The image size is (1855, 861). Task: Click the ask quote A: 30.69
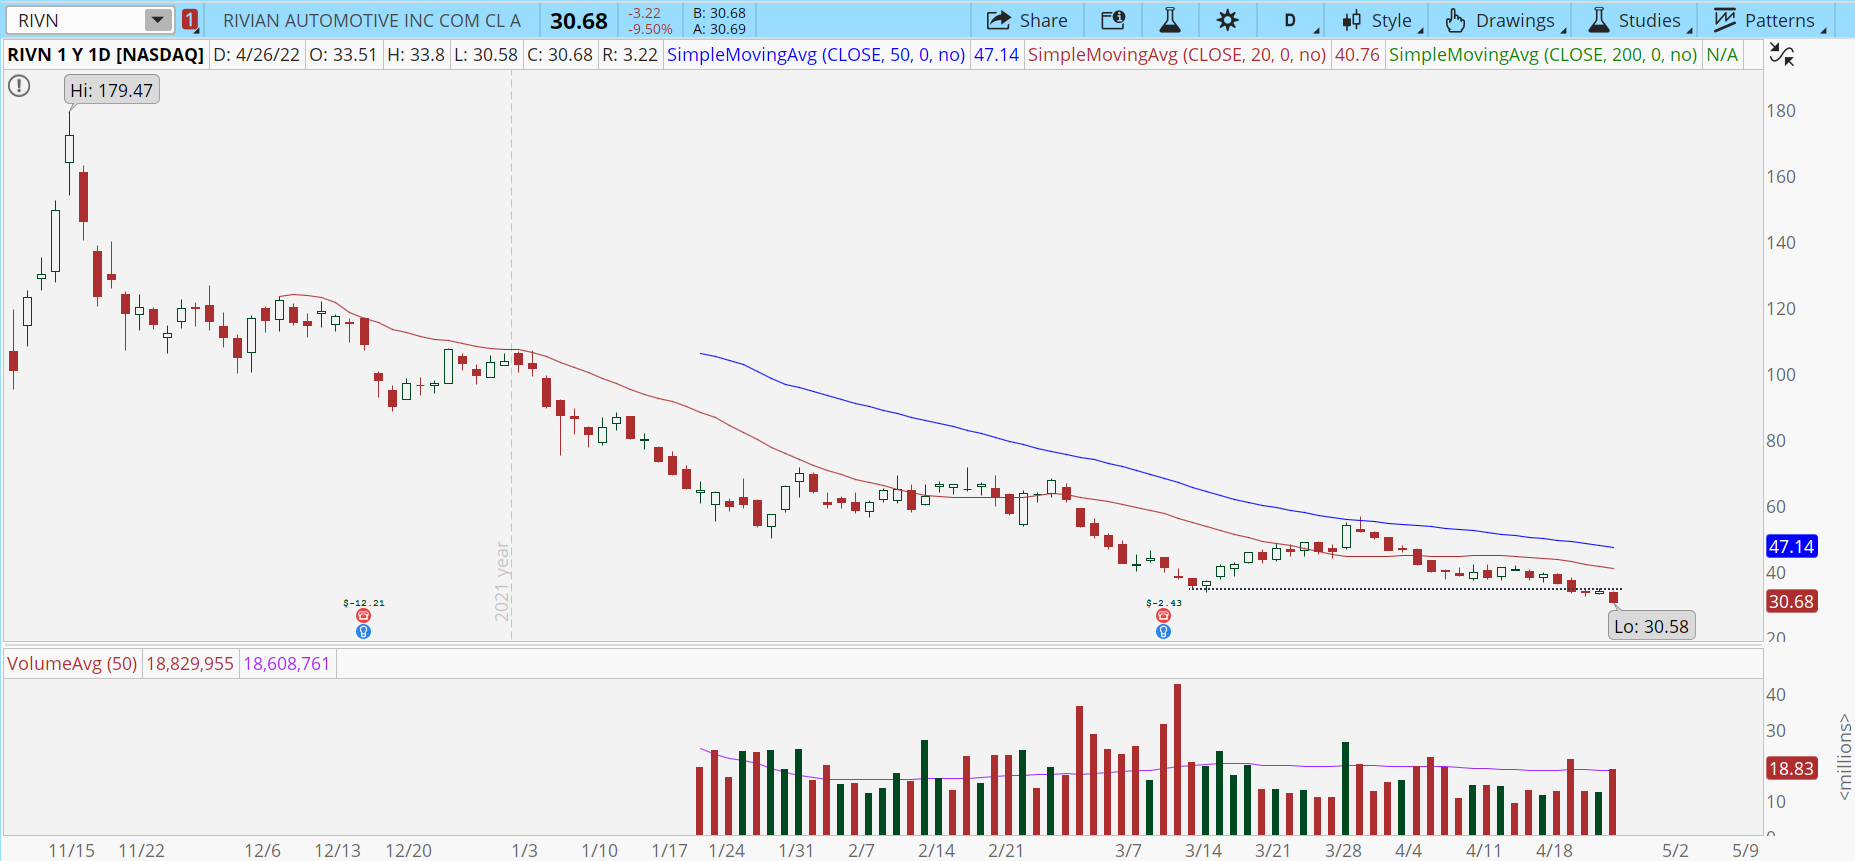pyautogui.click(x=719, y=29)
